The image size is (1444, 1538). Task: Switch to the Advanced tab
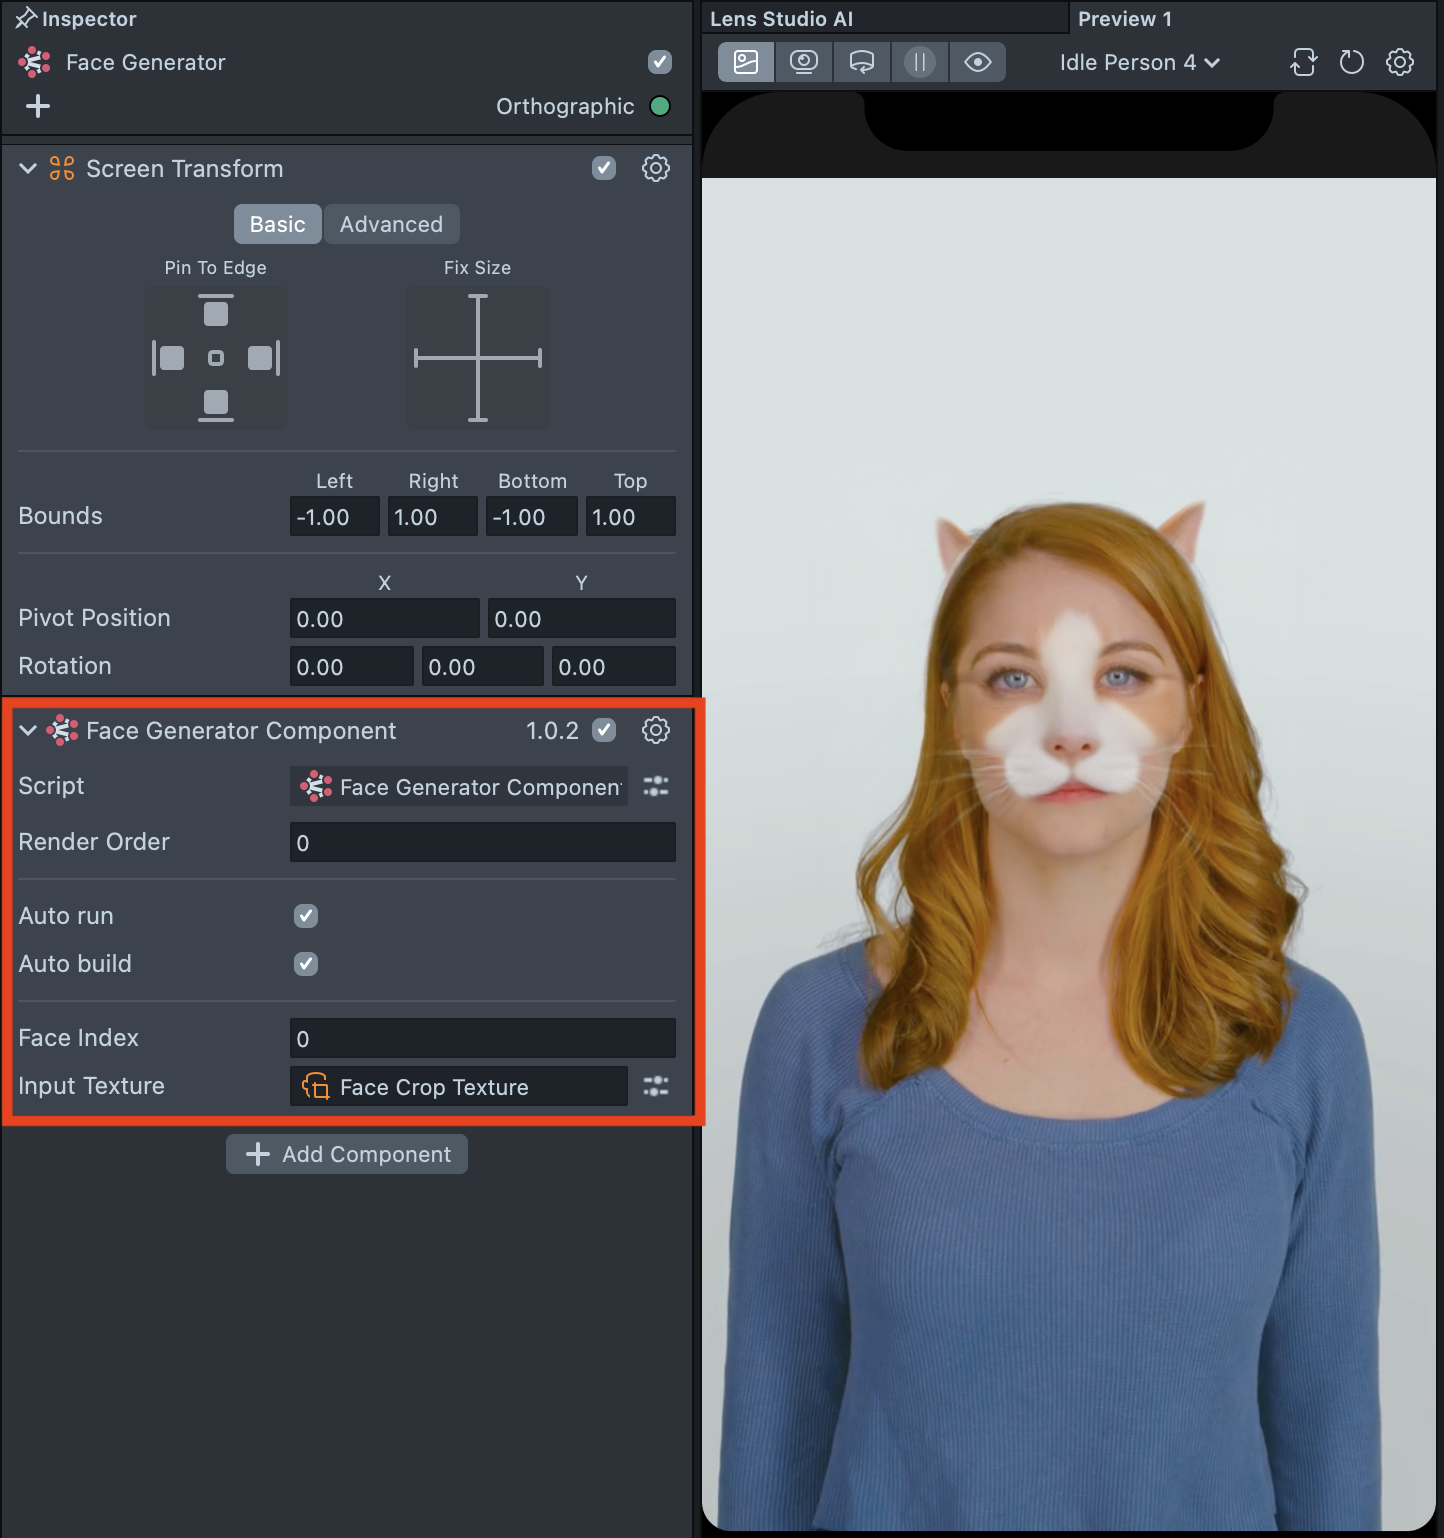coord(391,224)
